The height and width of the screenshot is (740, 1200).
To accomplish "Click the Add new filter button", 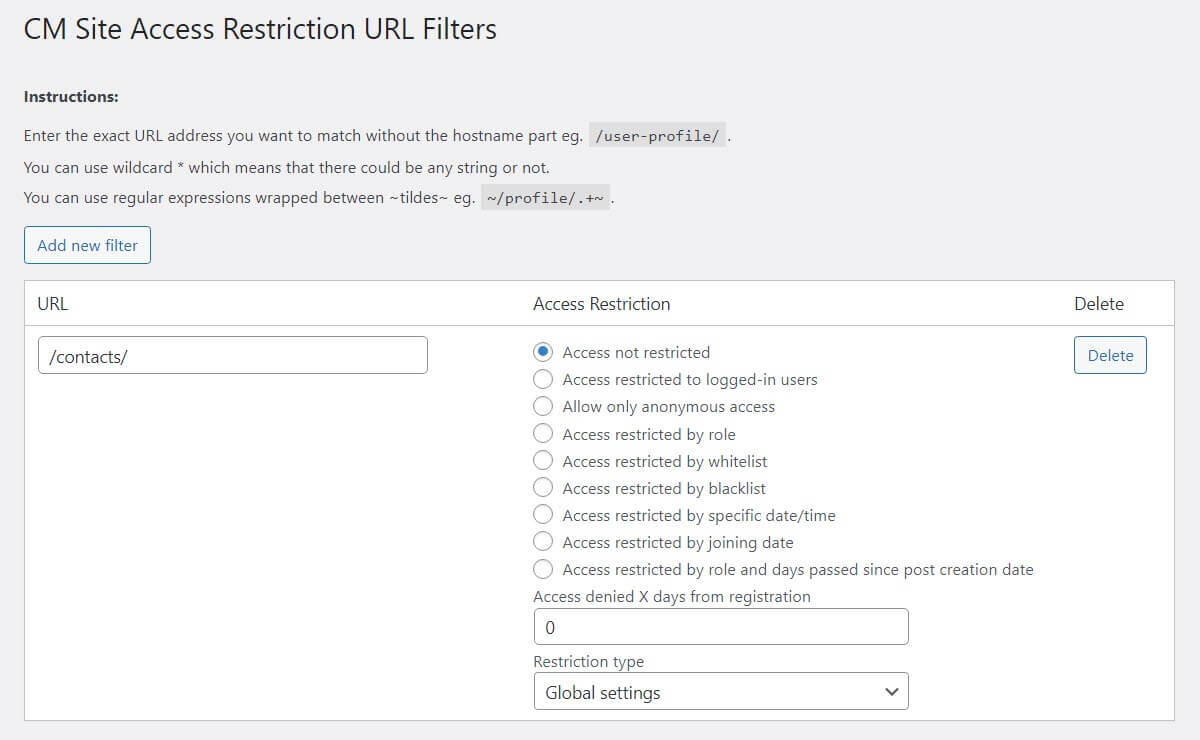I will (87, 245).
